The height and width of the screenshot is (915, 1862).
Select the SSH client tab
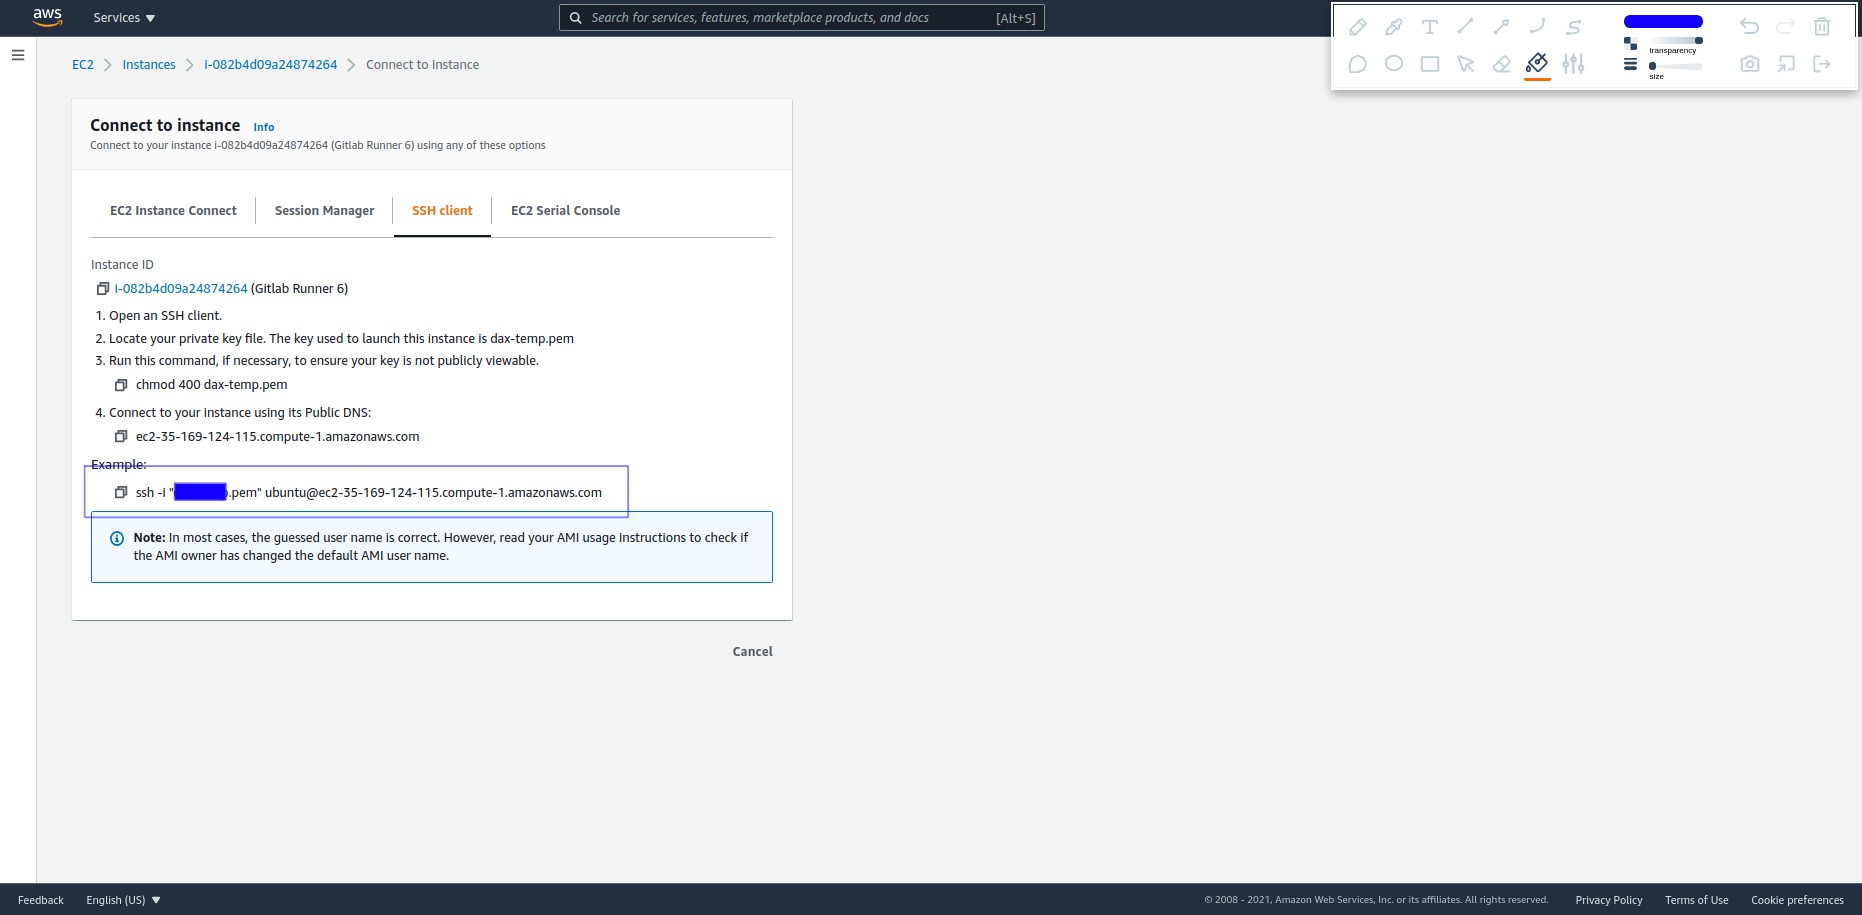click(442, 211)
